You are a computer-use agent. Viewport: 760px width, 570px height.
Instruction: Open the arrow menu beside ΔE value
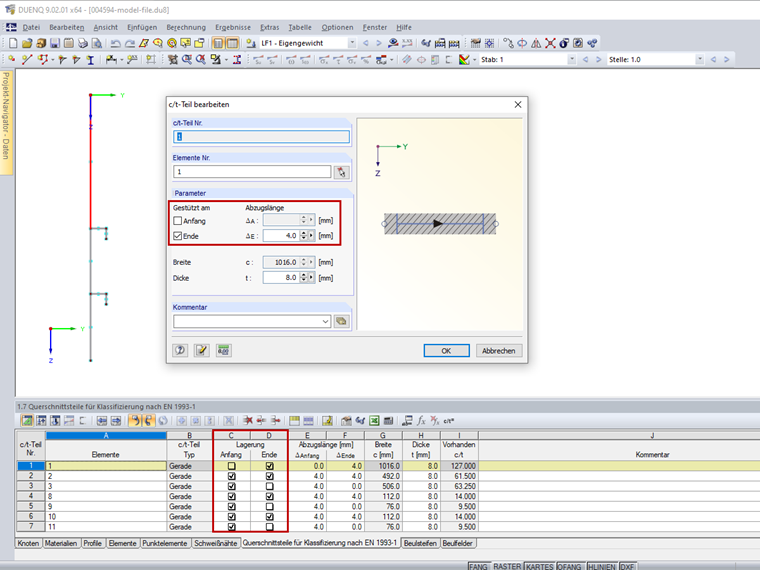point(311,236)
